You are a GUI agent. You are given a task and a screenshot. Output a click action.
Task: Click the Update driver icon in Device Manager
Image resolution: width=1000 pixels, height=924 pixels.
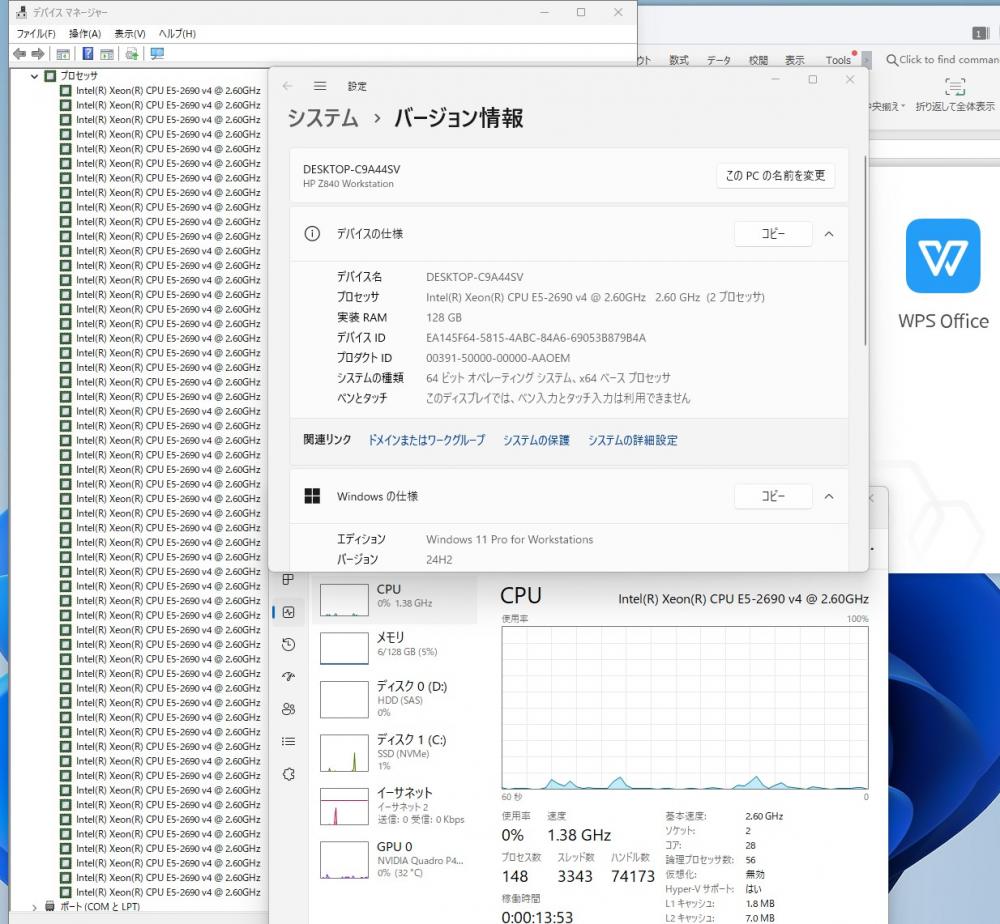(x=132, y=54)
